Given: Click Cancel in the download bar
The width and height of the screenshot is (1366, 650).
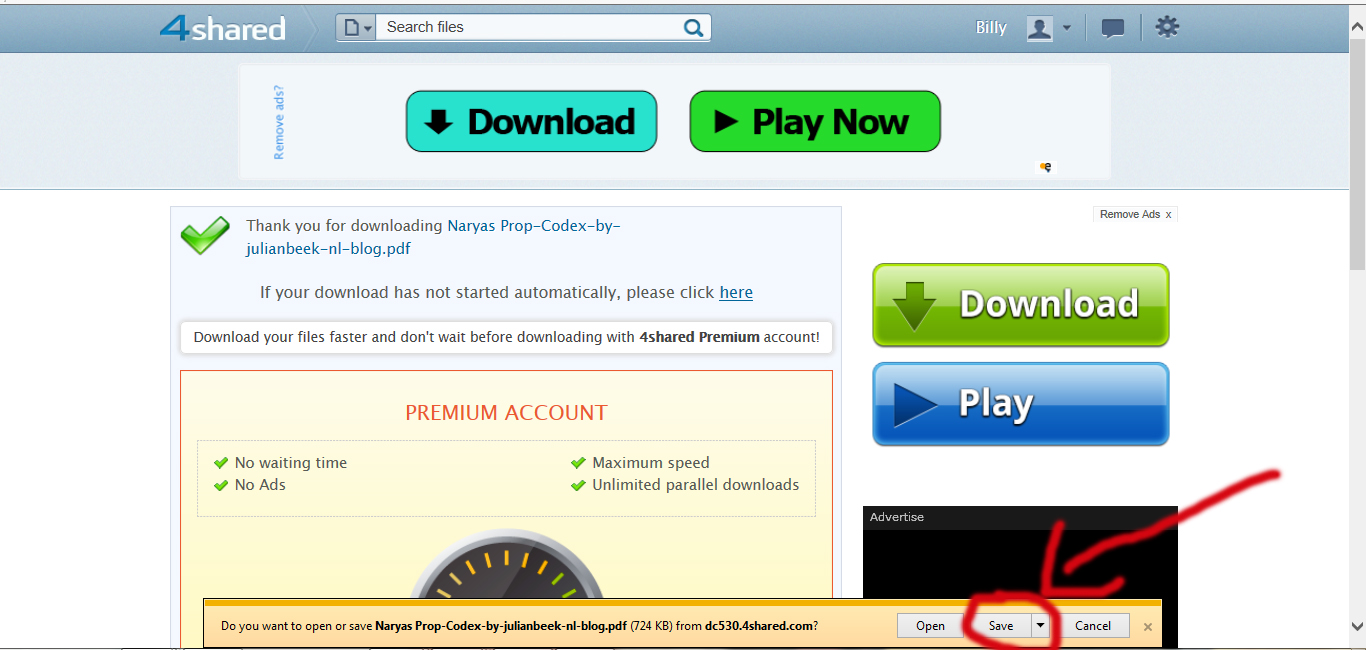Looking at the screenshot, I should point(1093,626).
